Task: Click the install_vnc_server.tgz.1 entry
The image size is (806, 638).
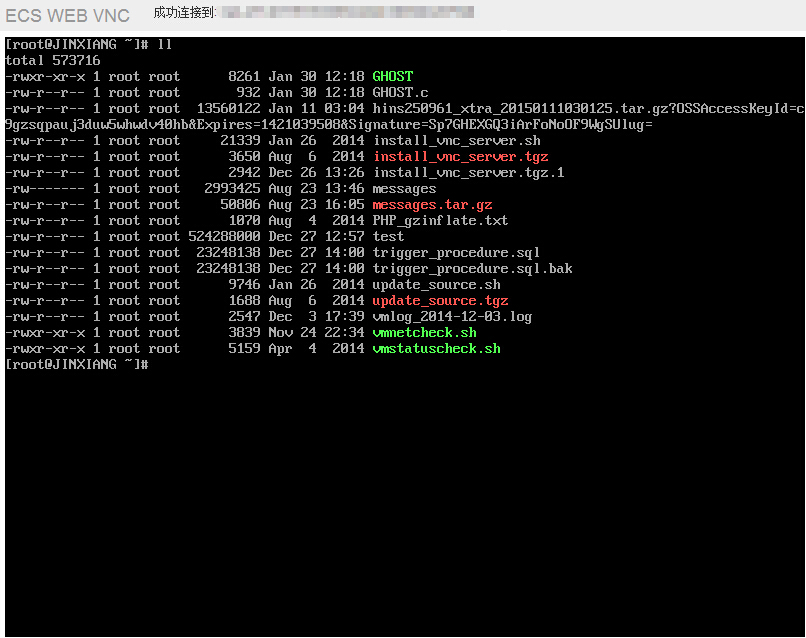Action: (468, 173)
